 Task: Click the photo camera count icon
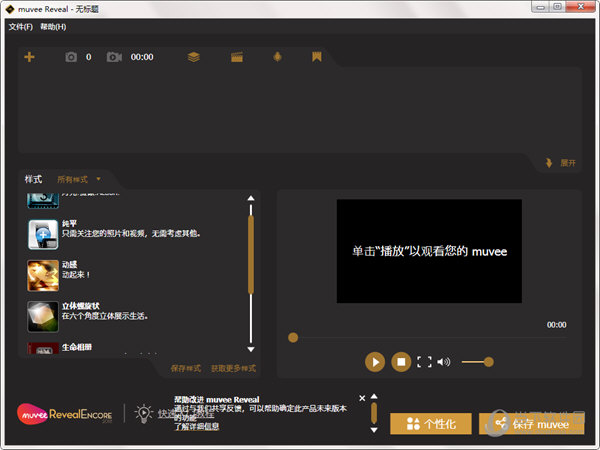point(71,57)
